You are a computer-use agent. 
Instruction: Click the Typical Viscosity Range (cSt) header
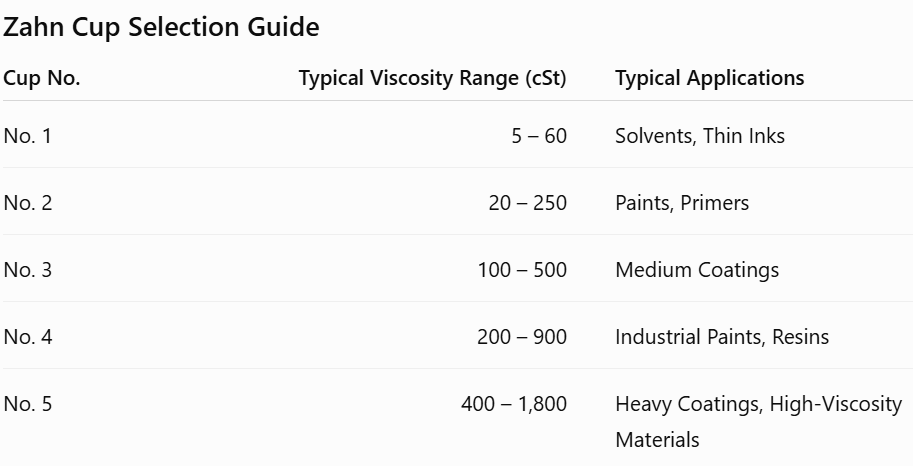coord(433,78)
